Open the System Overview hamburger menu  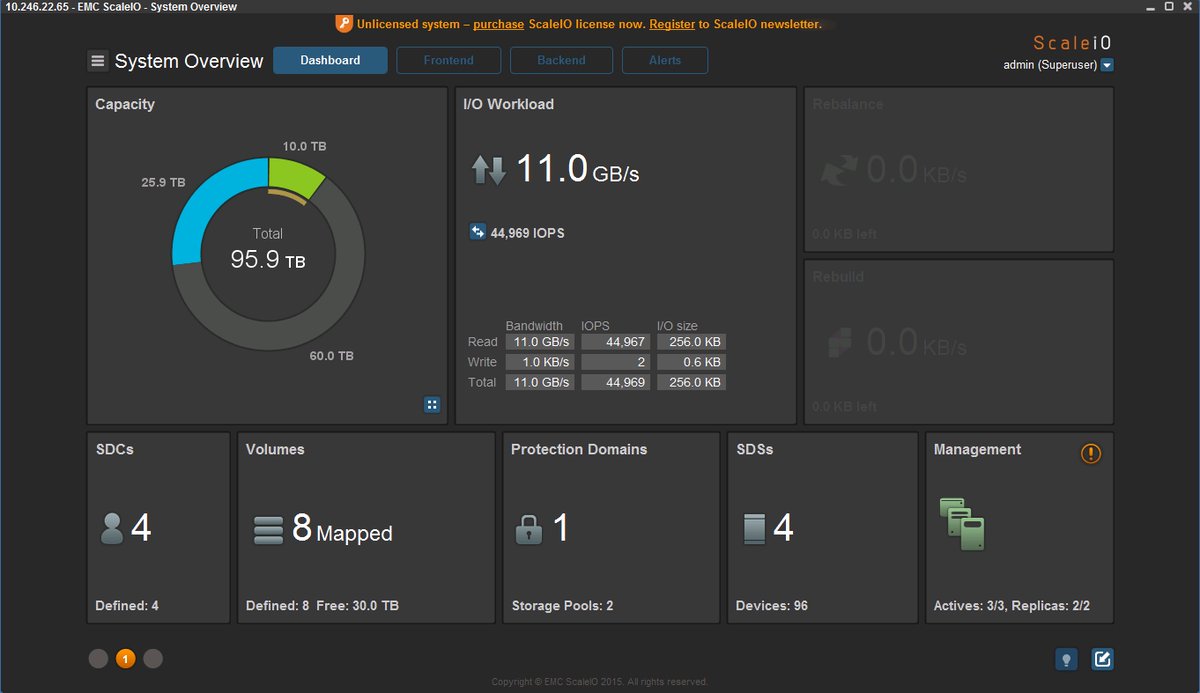[x=97, y=61]
